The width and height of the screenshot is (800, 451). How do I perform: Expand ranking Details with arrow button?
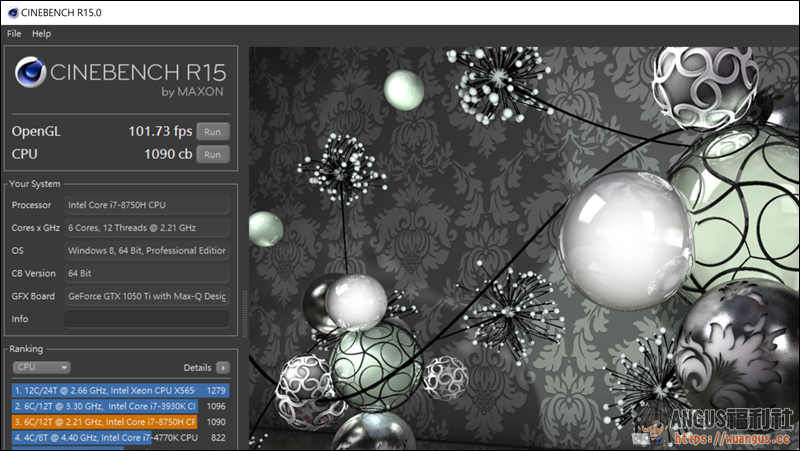click(x=223, y=367)
